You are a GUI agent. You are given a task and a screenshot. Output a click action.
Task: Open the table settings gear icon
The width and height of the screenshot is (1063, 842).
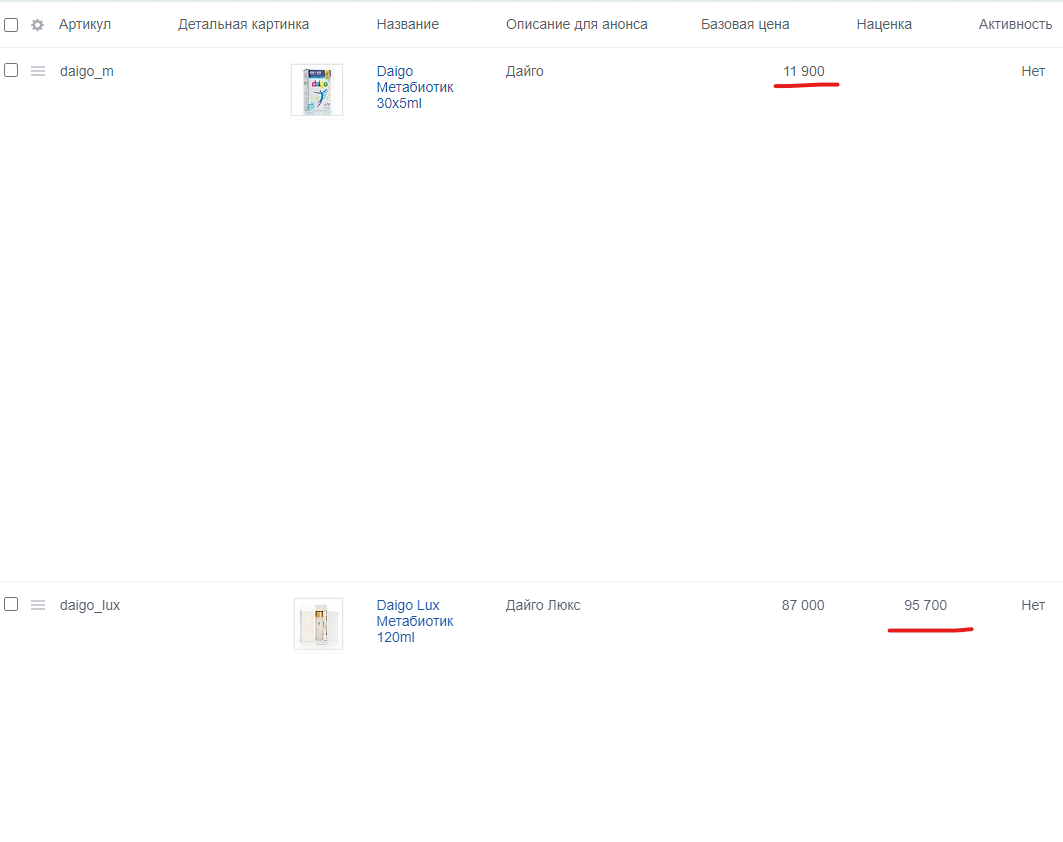(x=37, y=25)
